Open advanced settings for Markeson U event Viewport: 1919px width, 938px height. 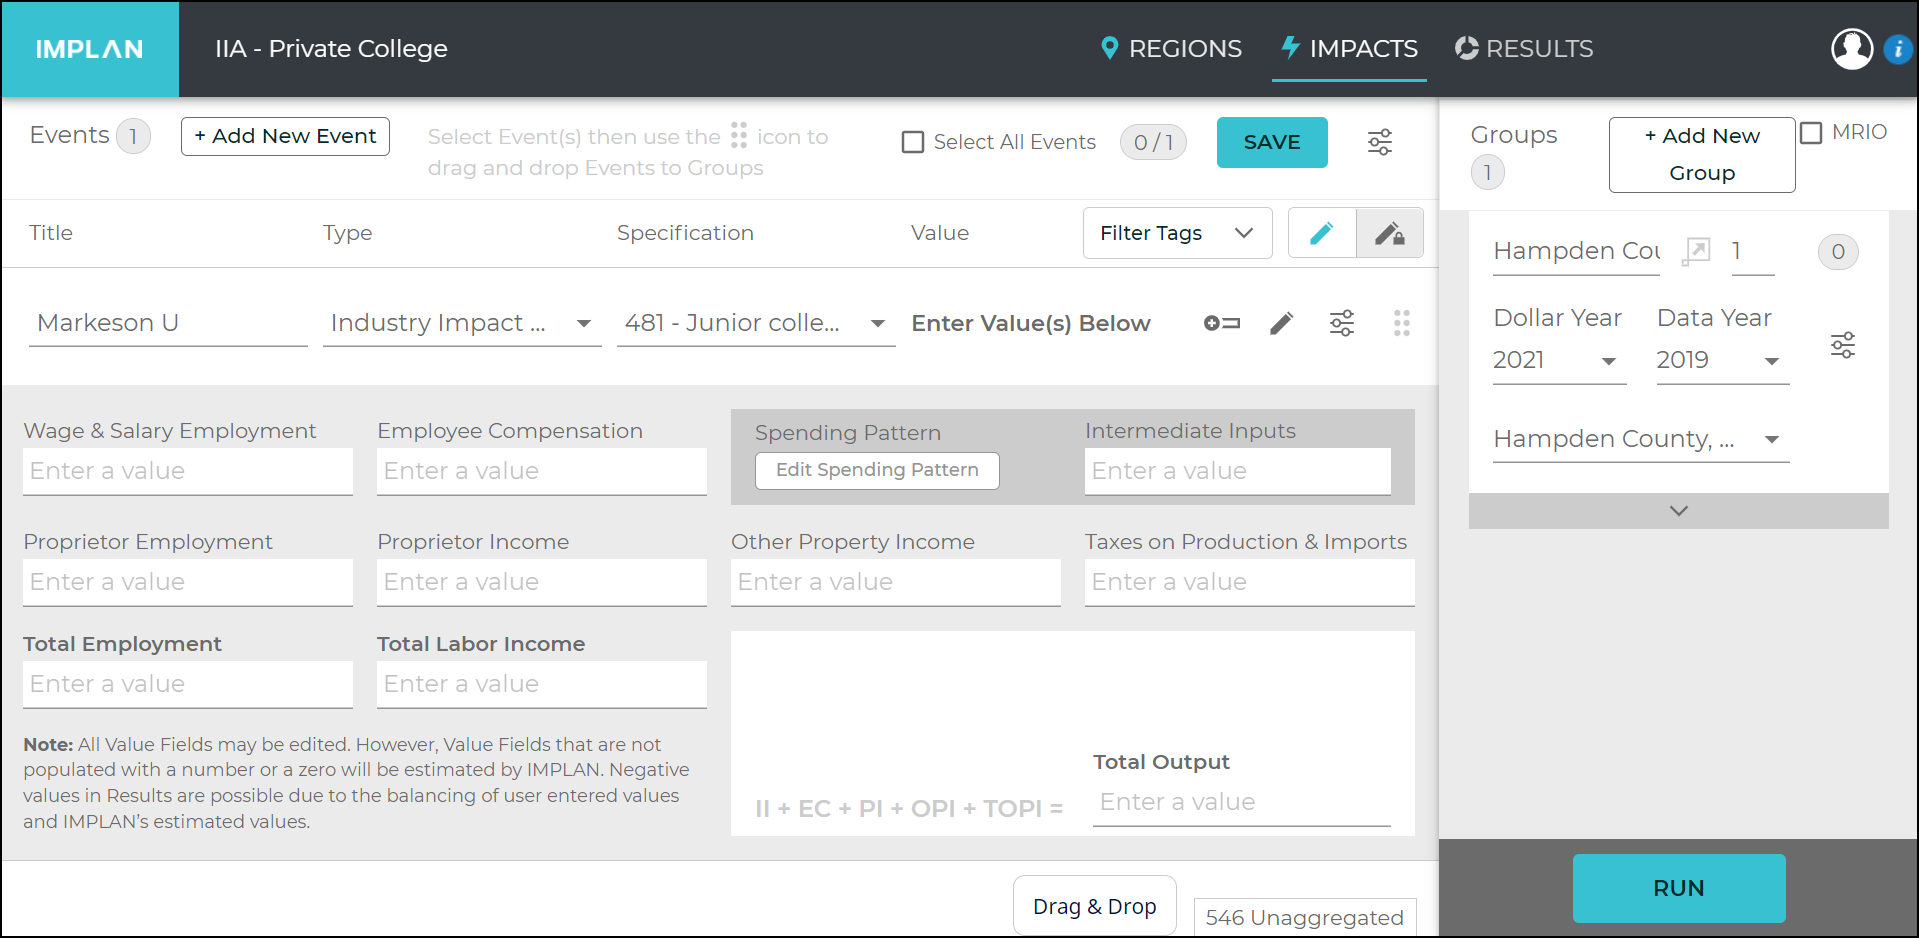click(1341, 323)
